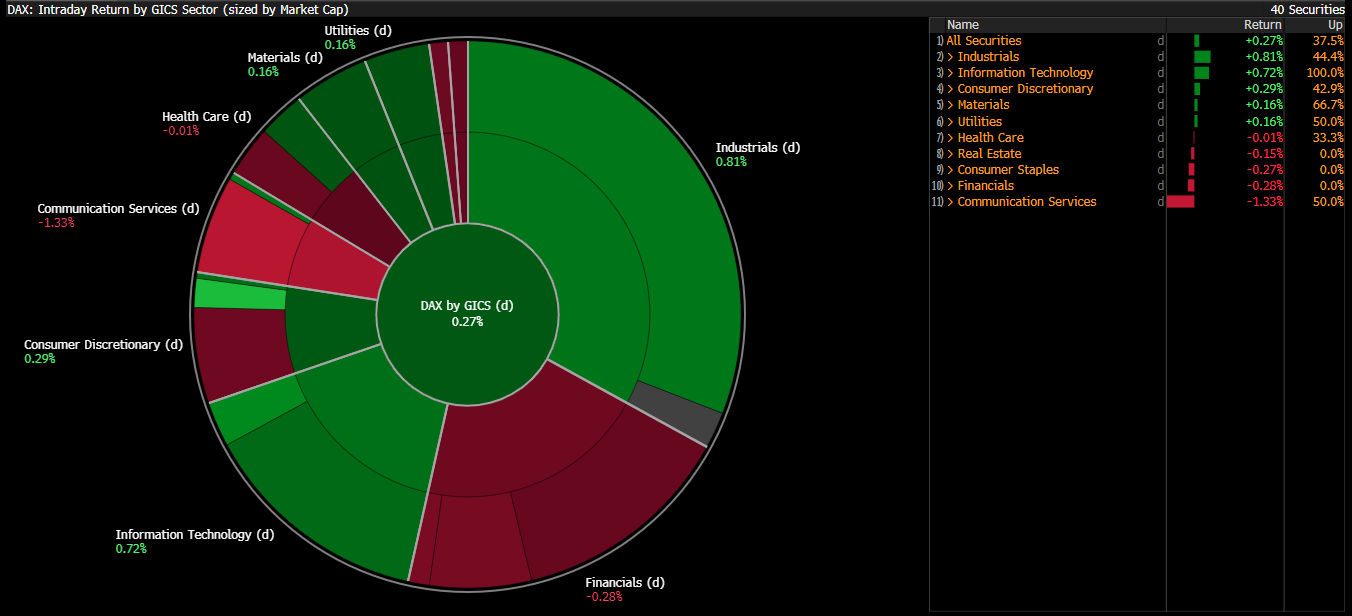Select the DAX by GICS center circle
The width and height of the screenshot is (1352, 616).
[467, 313]
